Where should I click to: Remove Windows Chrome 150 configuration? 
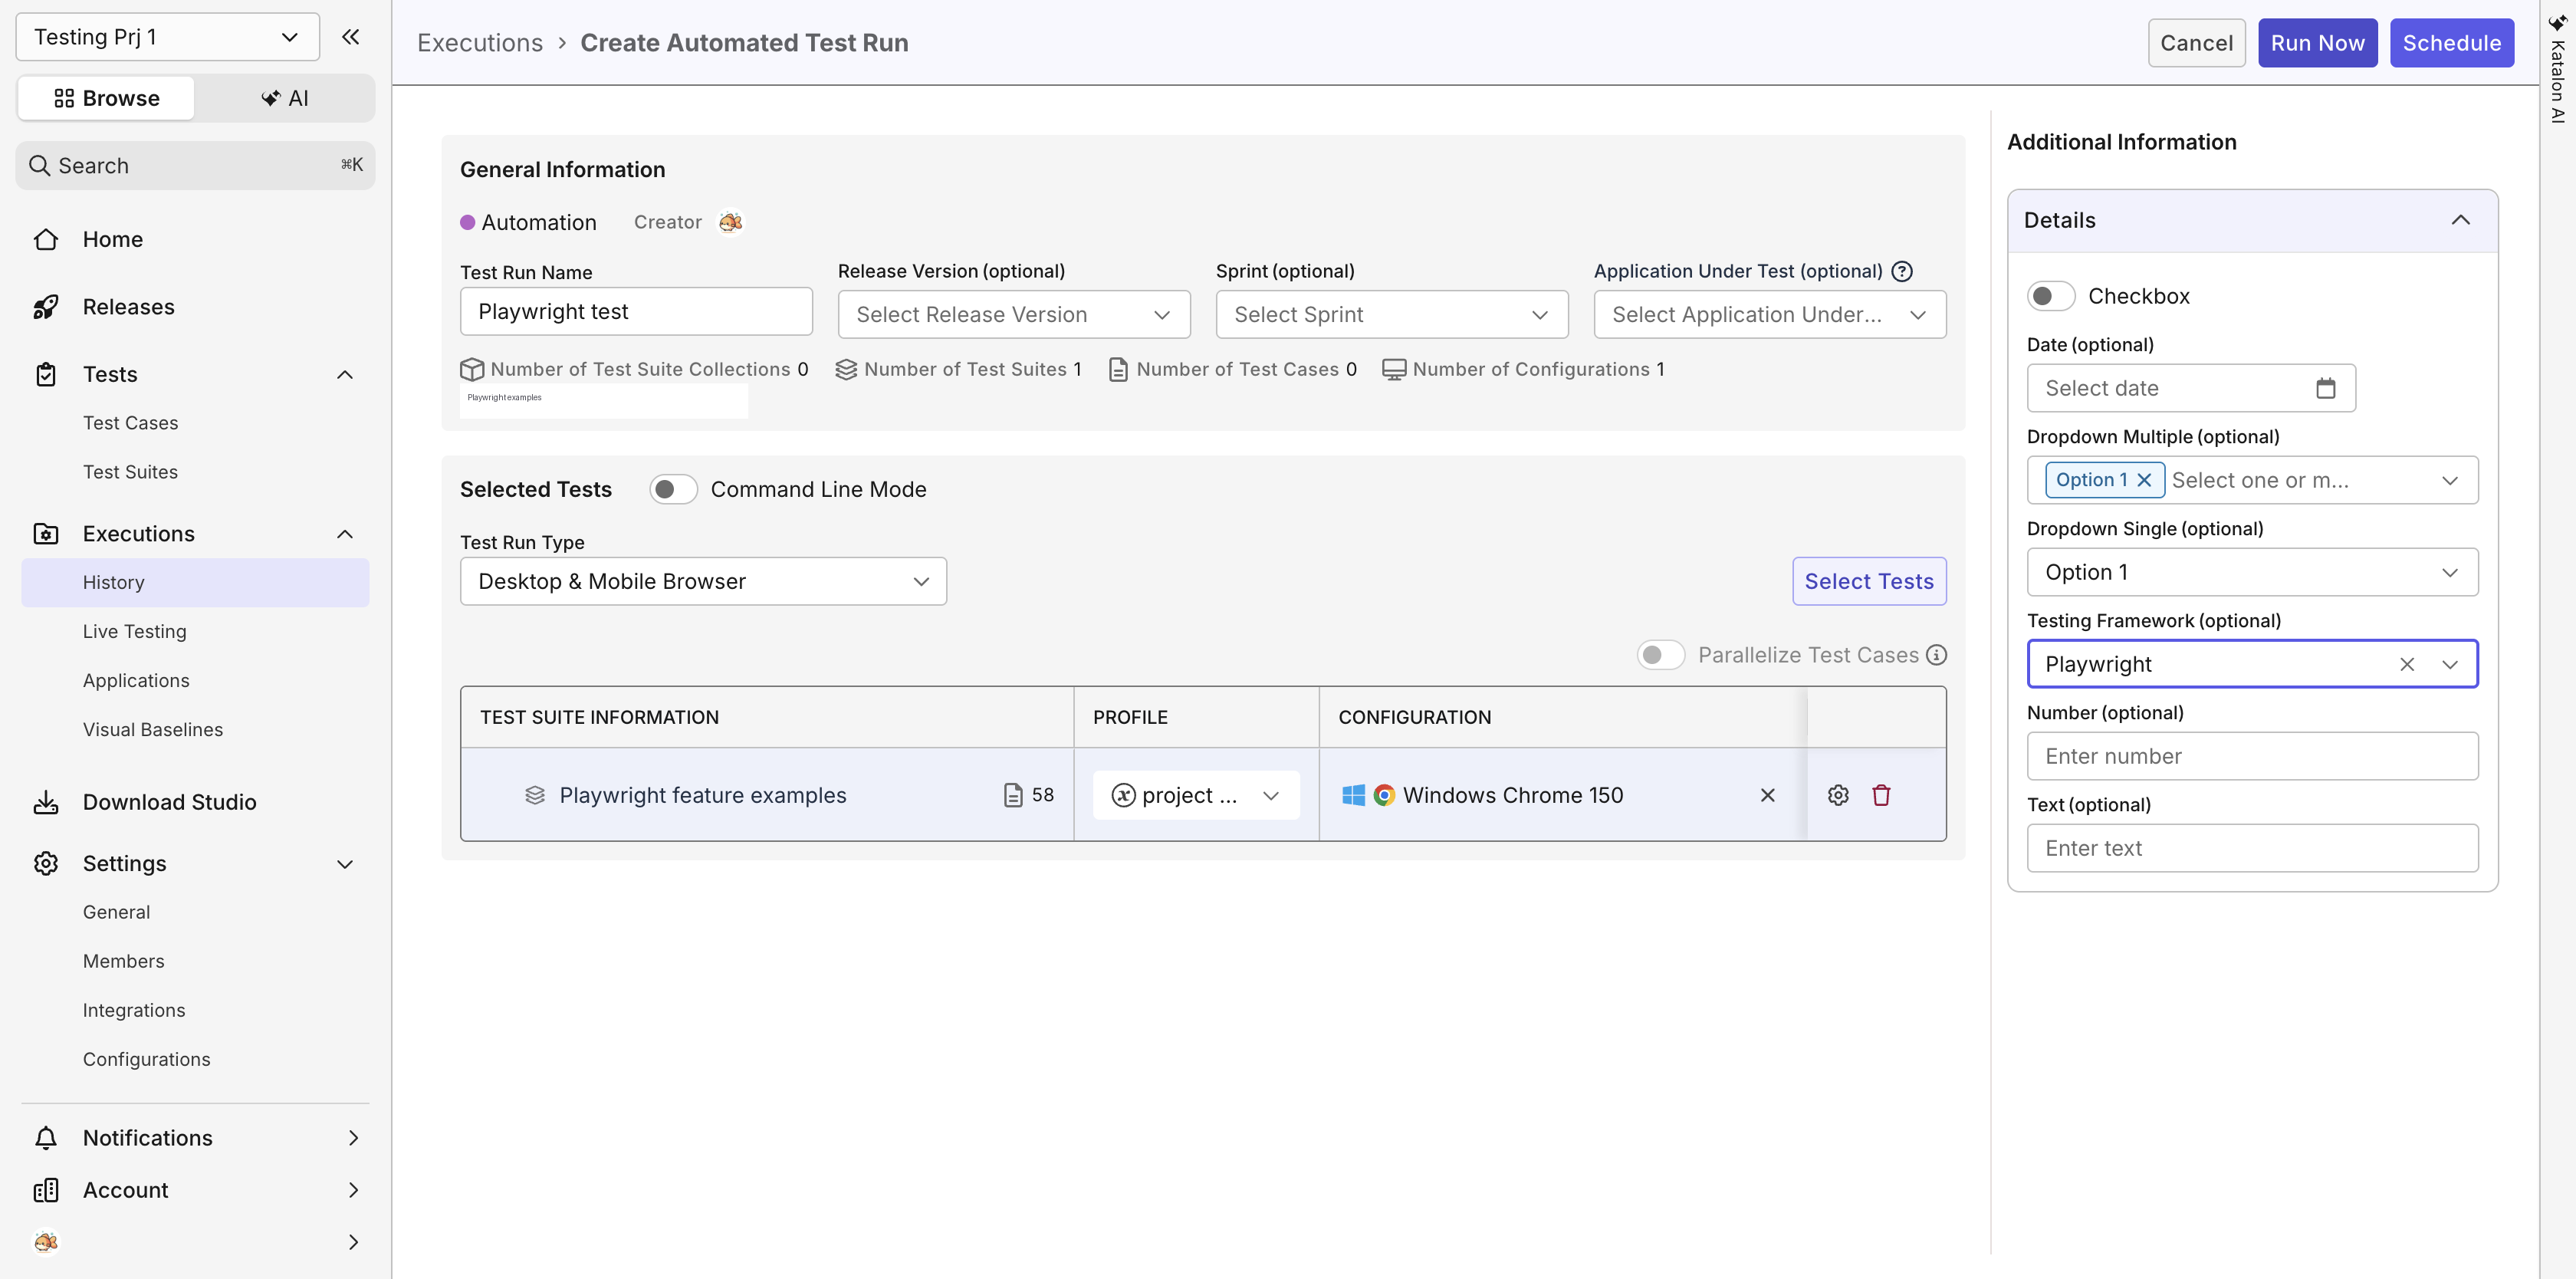pos(1767,795)
